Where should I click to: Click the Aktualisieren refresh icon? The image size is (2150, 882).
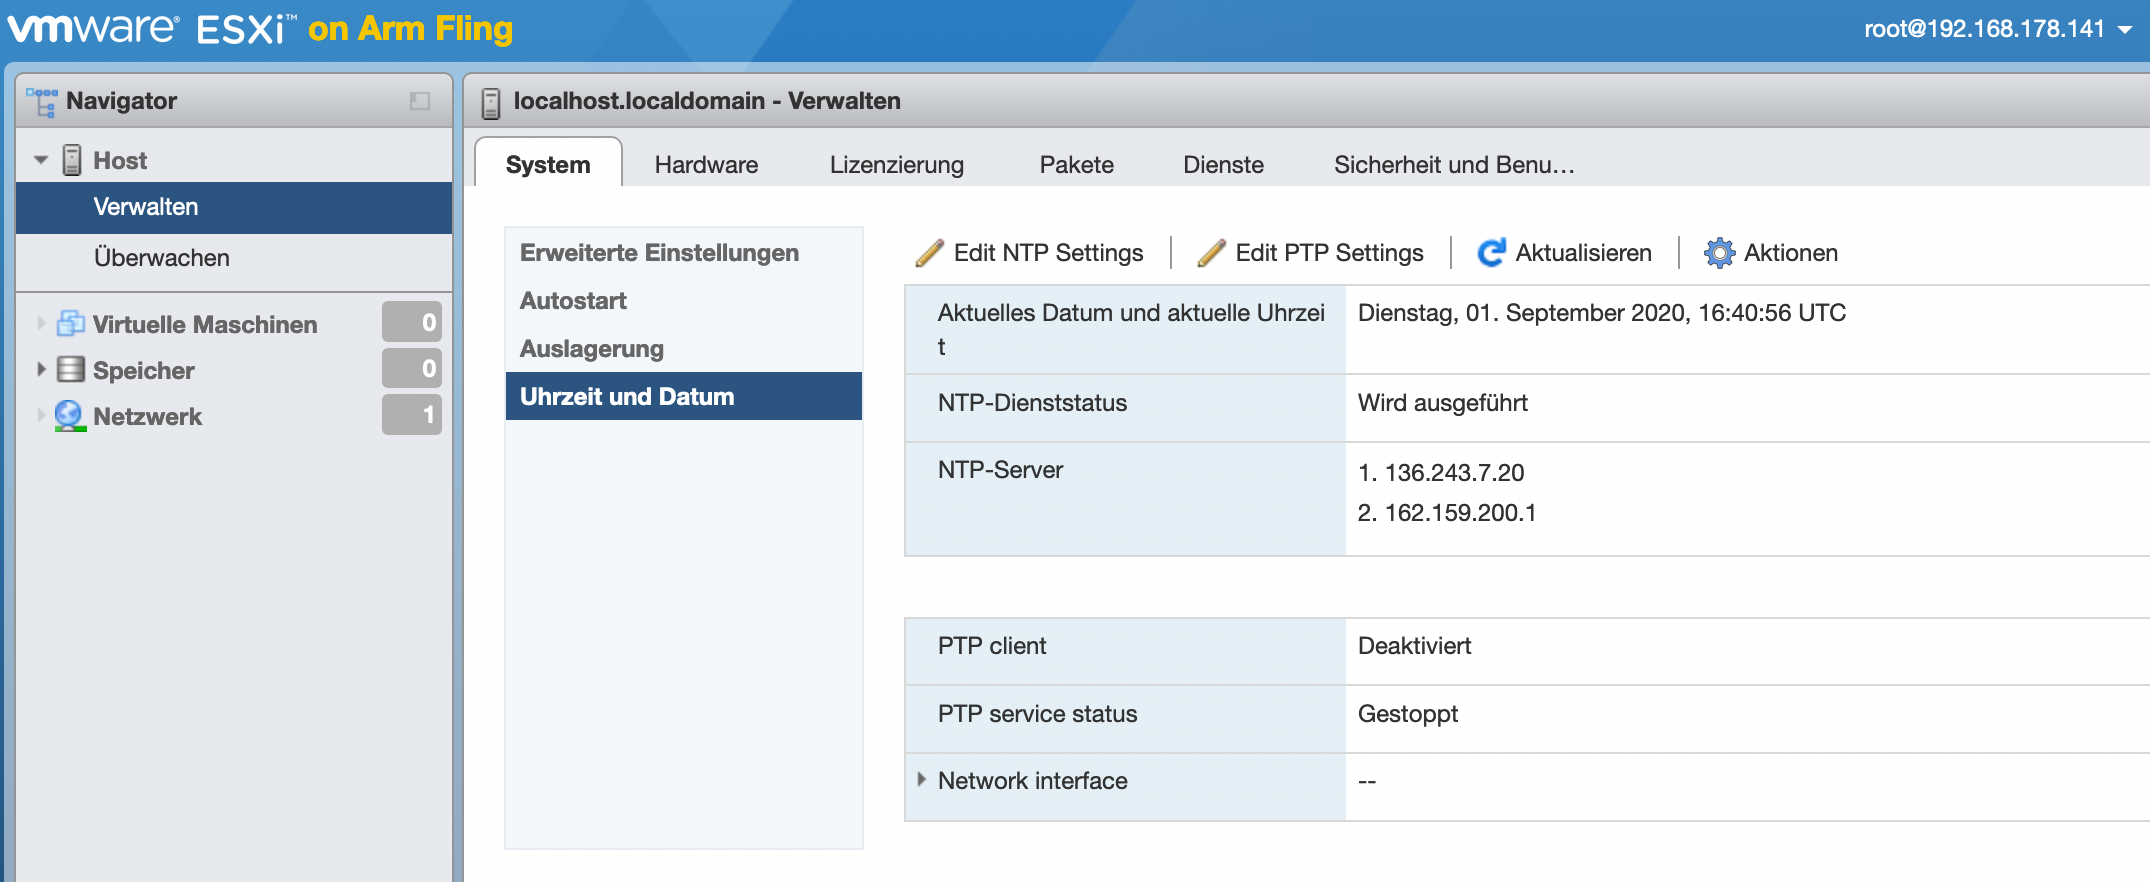1491,253
